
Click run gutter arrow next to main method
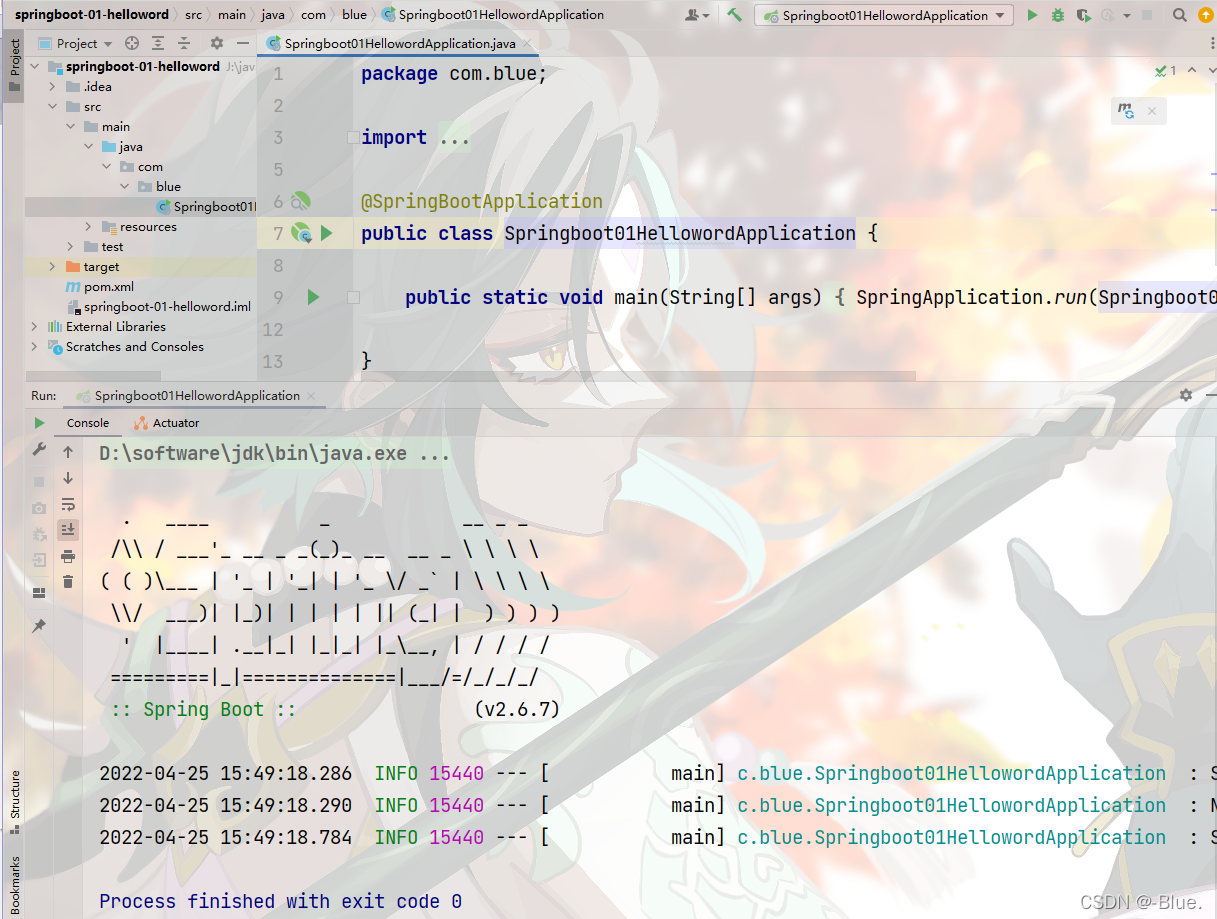click(x=313, y=297)
